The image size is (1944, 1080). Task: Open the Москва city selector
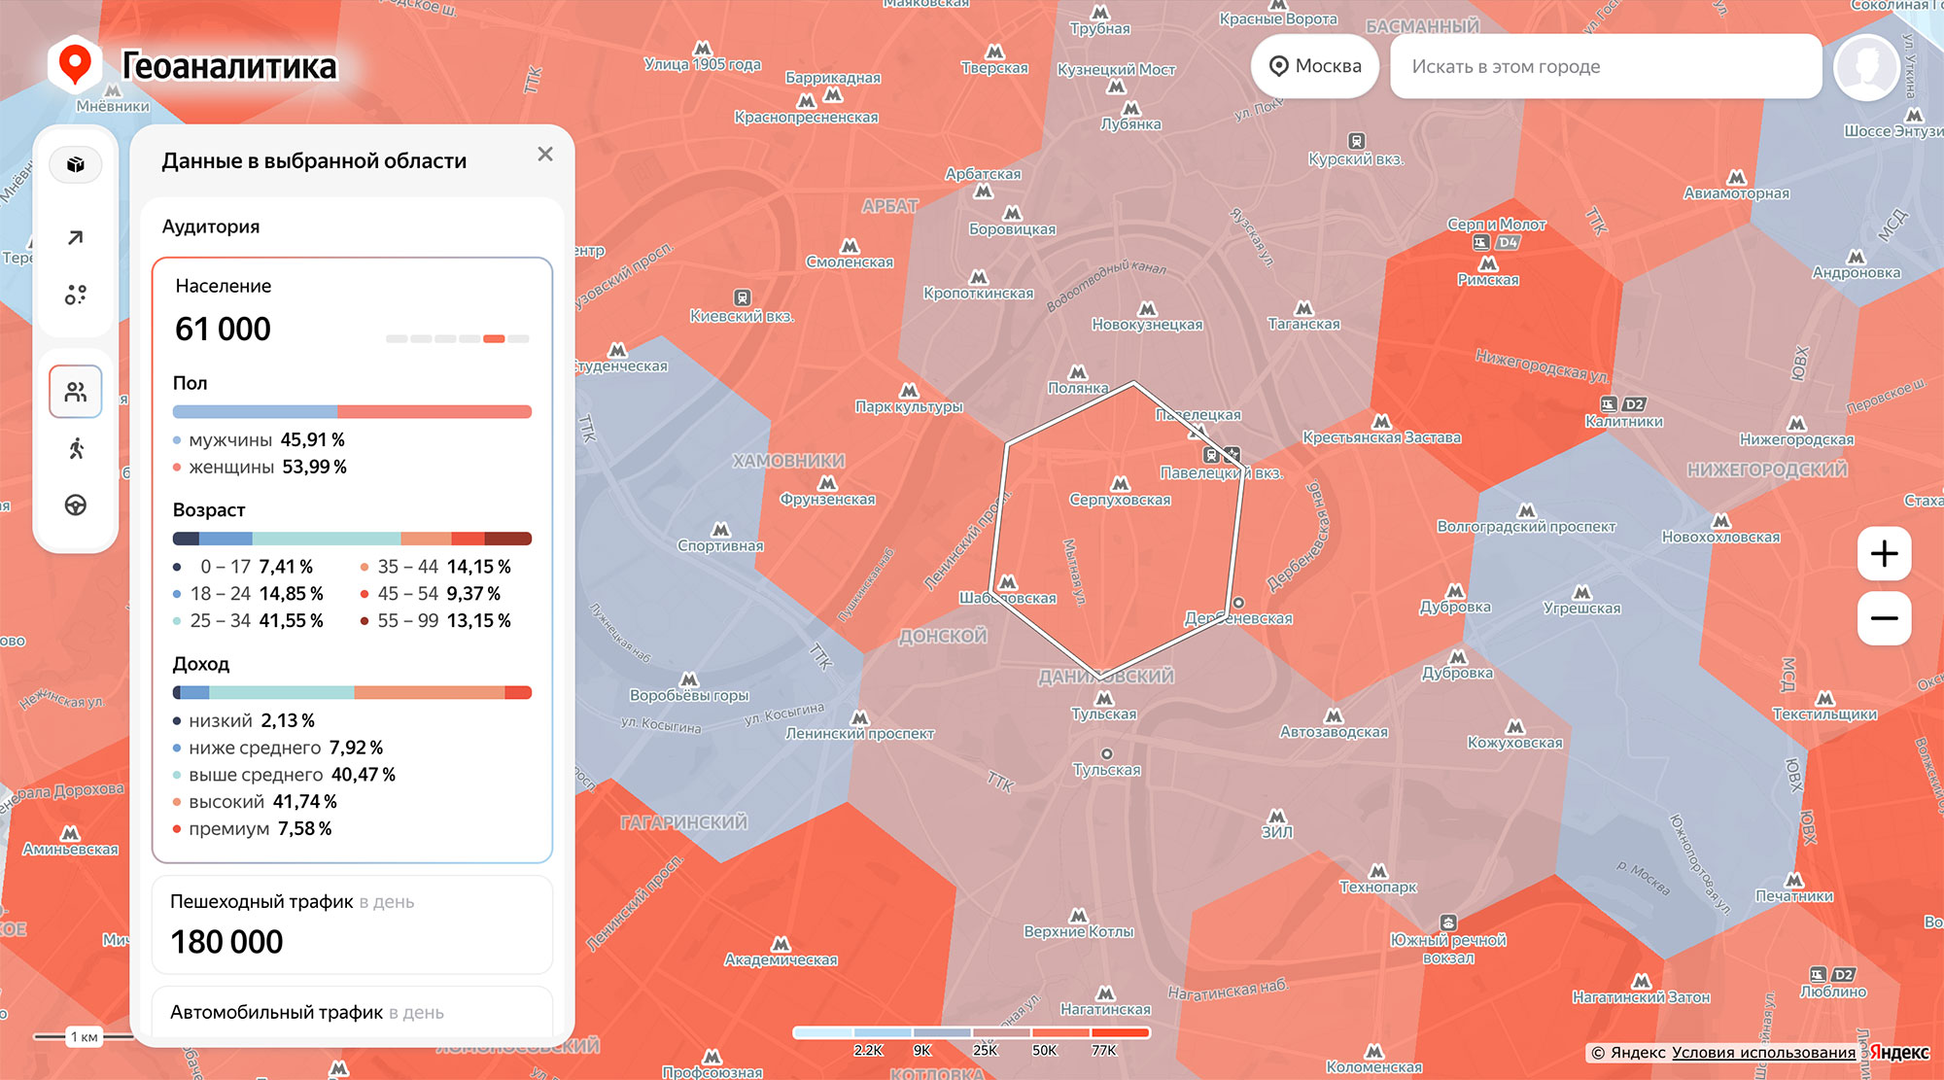pyautogui.click(x=1315, y=67)
